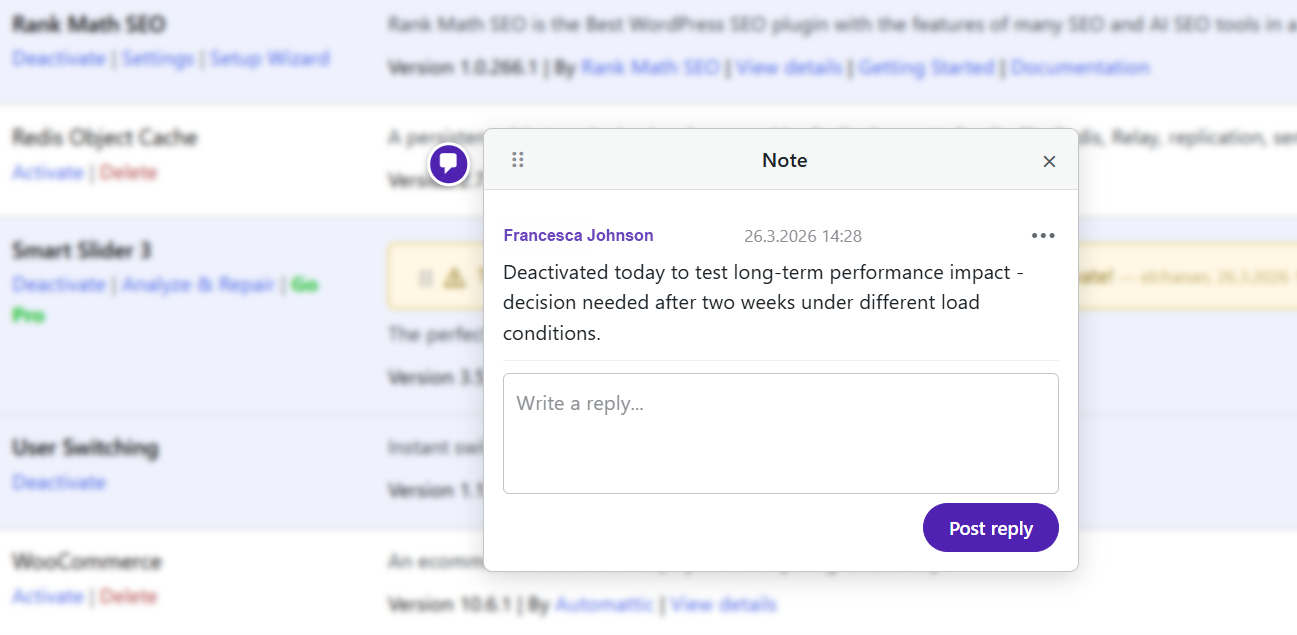Open Rank Math SEO Settings

158,60
